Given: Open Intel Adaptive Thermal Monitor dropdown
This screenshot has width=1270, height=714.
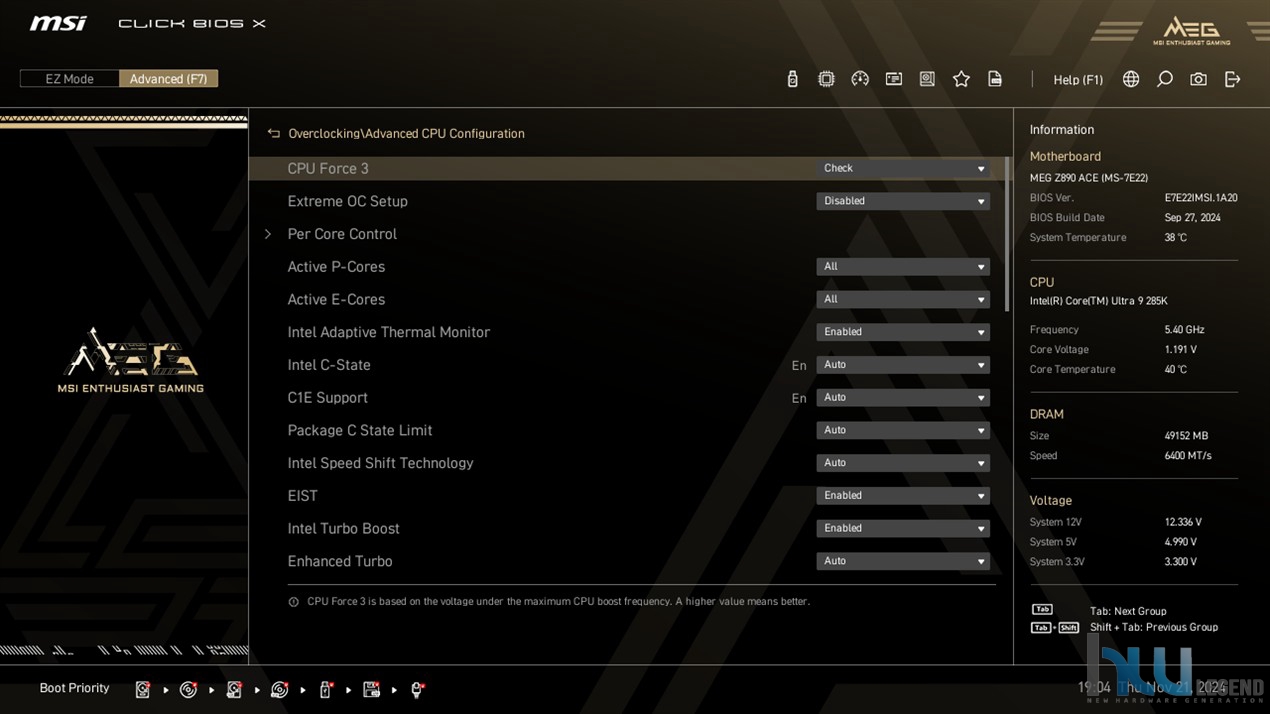Looking at the screenshot, I should (x=903, y=332).
